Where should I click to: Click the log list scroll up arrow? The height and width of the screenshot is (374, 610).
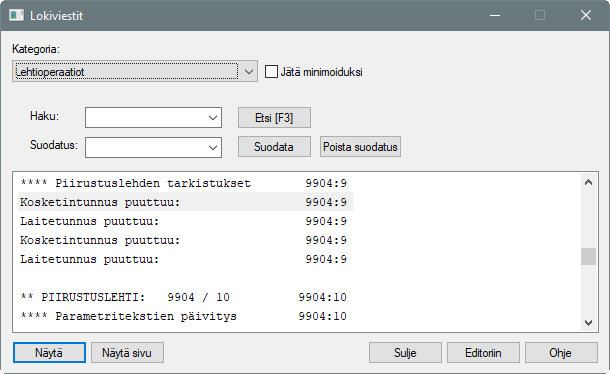pyautogui.click(x=589, y=182)
